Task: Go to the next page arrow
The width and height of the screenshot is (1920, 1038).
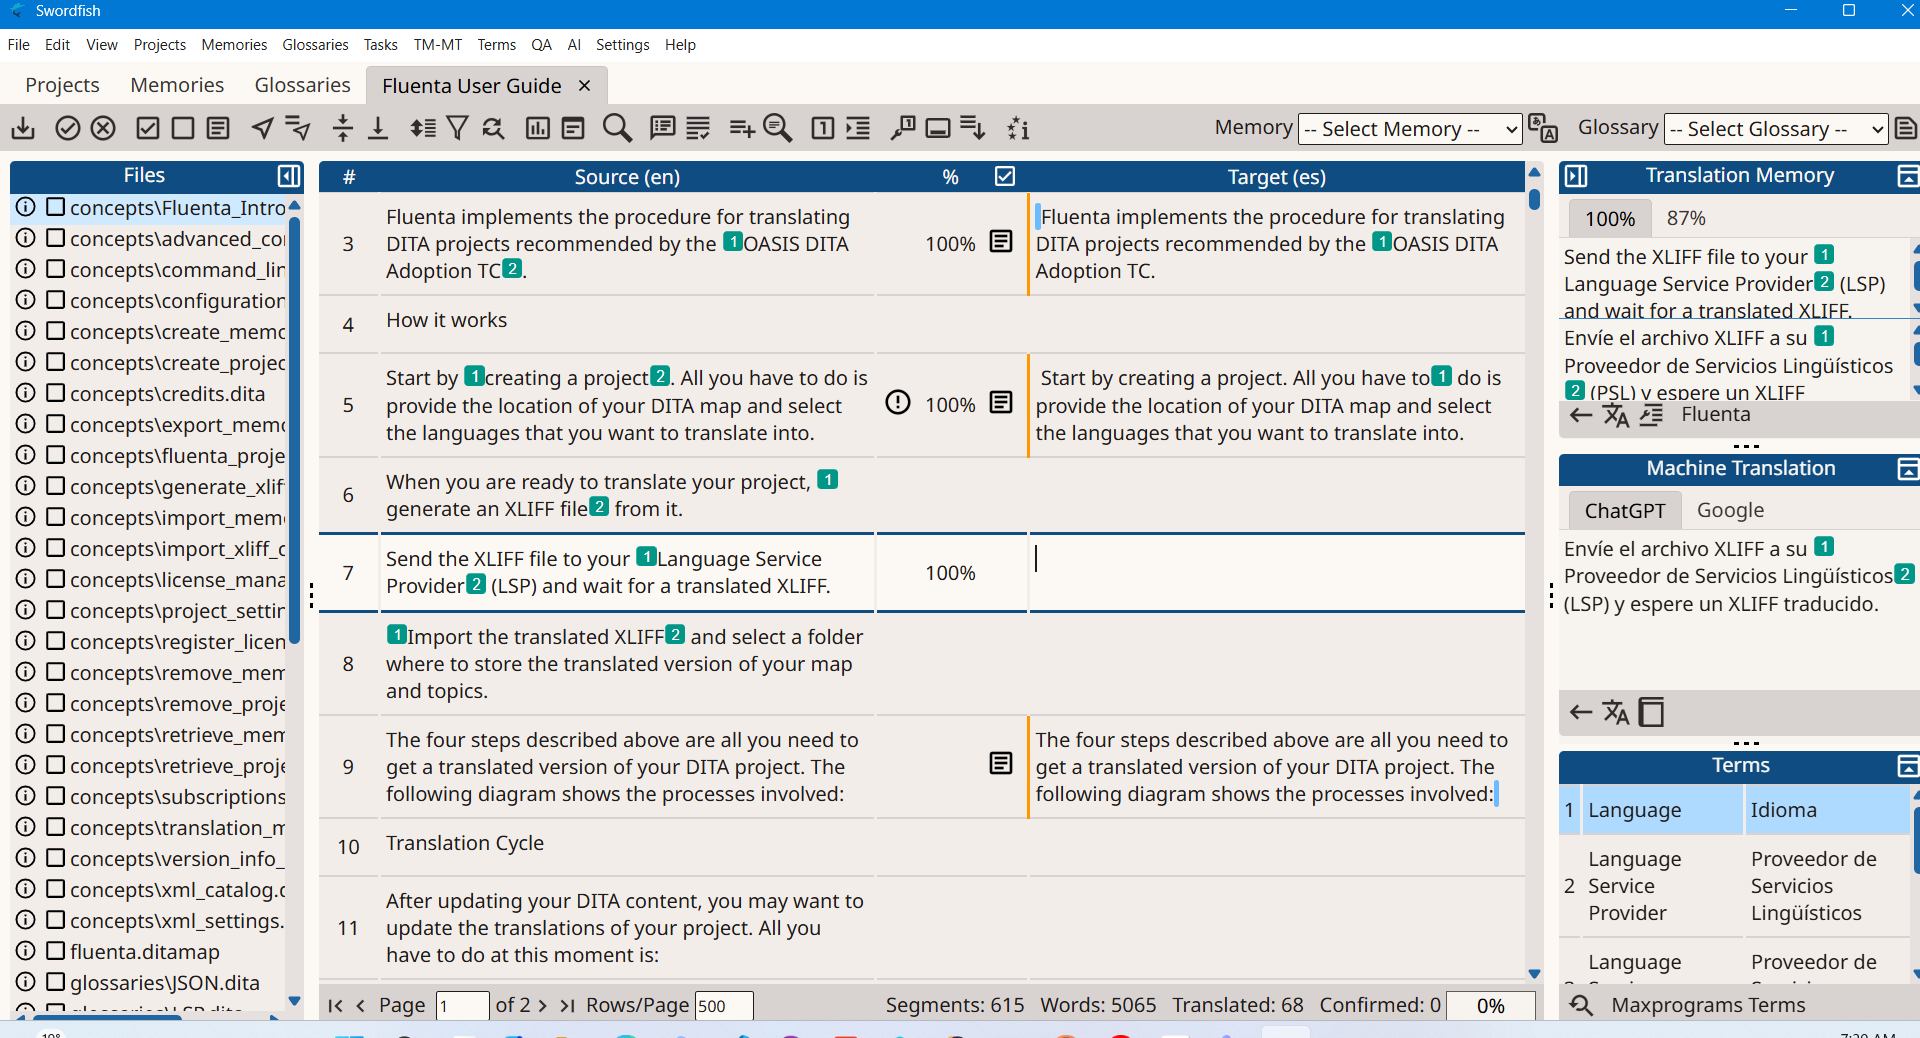Action: coord(542,1005)
